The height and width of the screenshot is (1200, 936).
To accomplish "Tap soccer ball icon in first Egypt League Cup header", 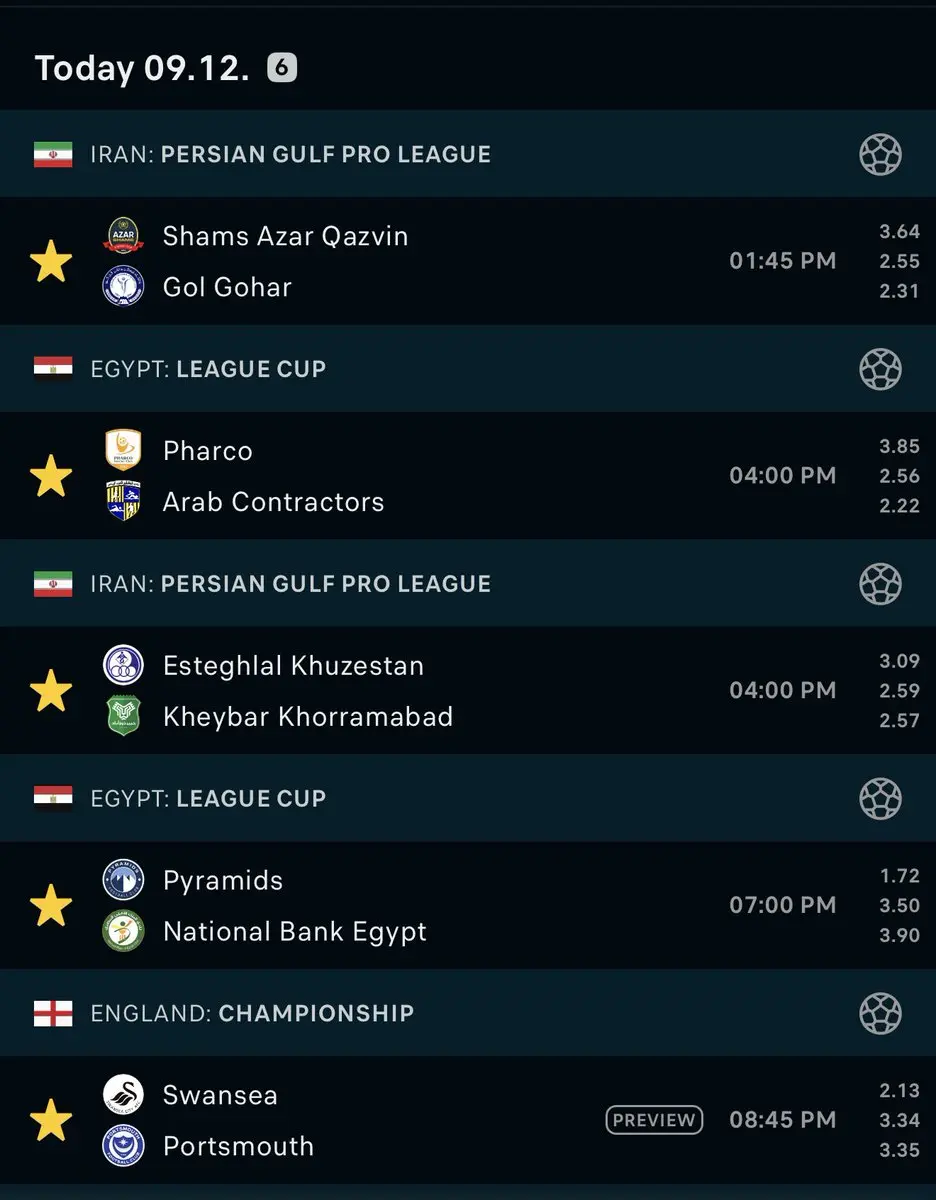I will [x=880, y=369].
